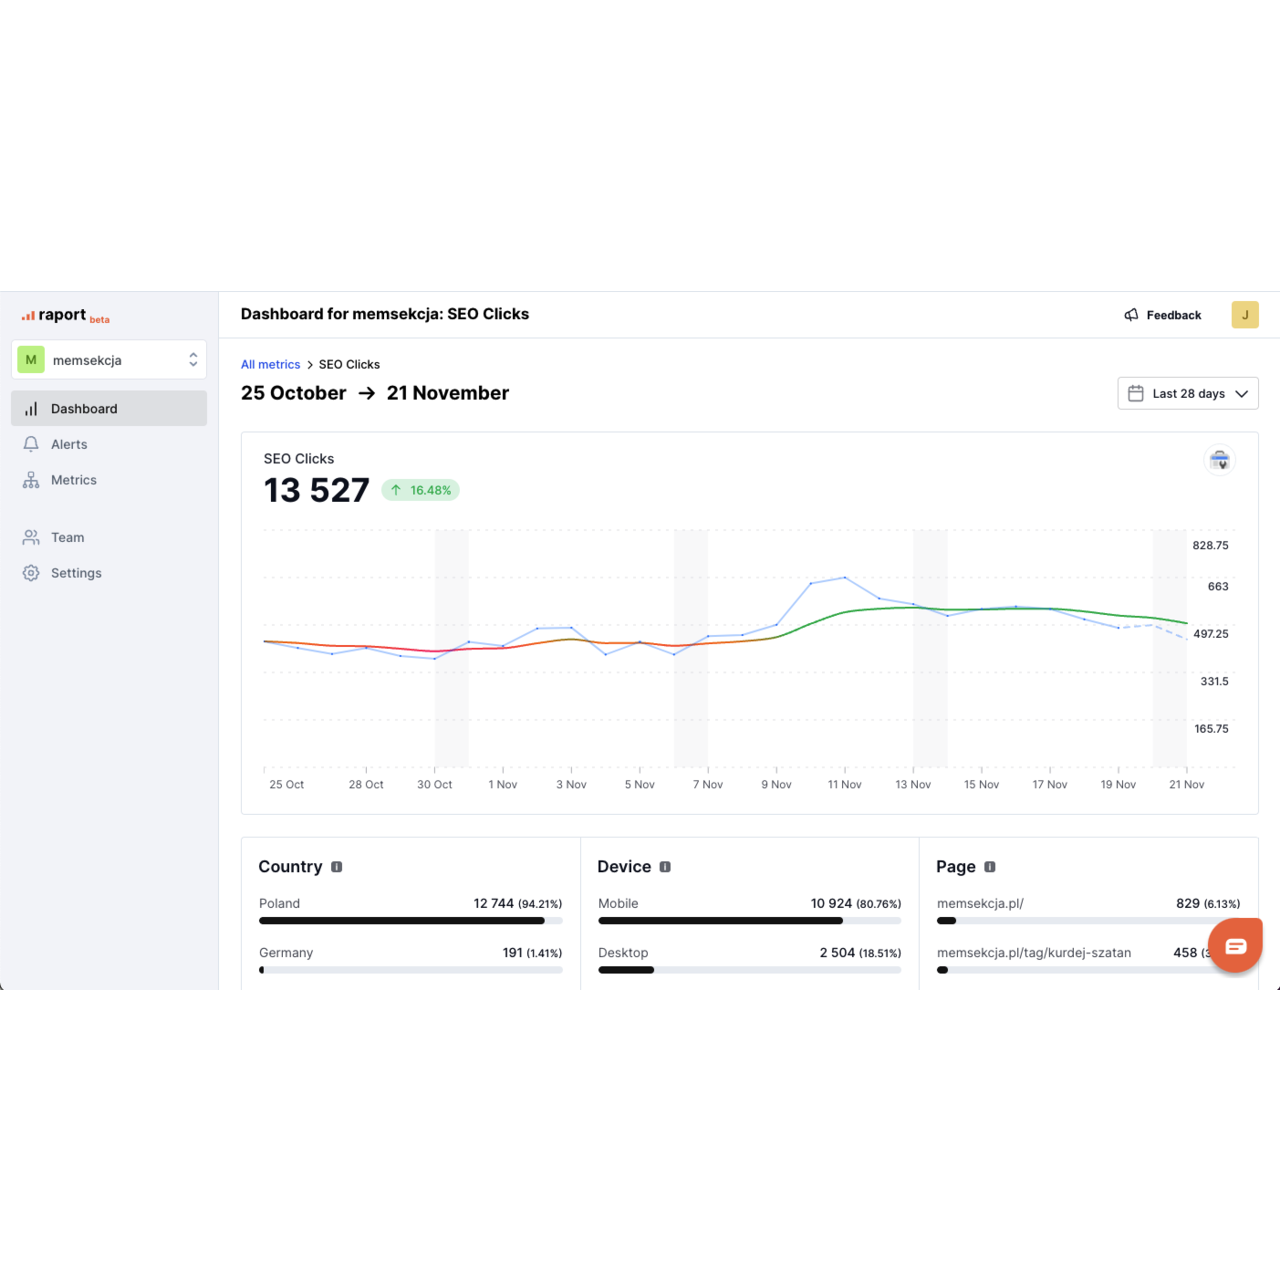The image size is (1280, 1280).
Task: Click the calendar icon in date picker
Action: tap(1136, 394)
